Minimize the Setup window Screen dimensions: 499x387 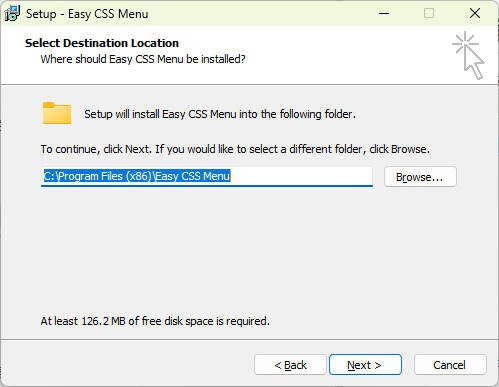pyautogui.click(x=384, y=14)
